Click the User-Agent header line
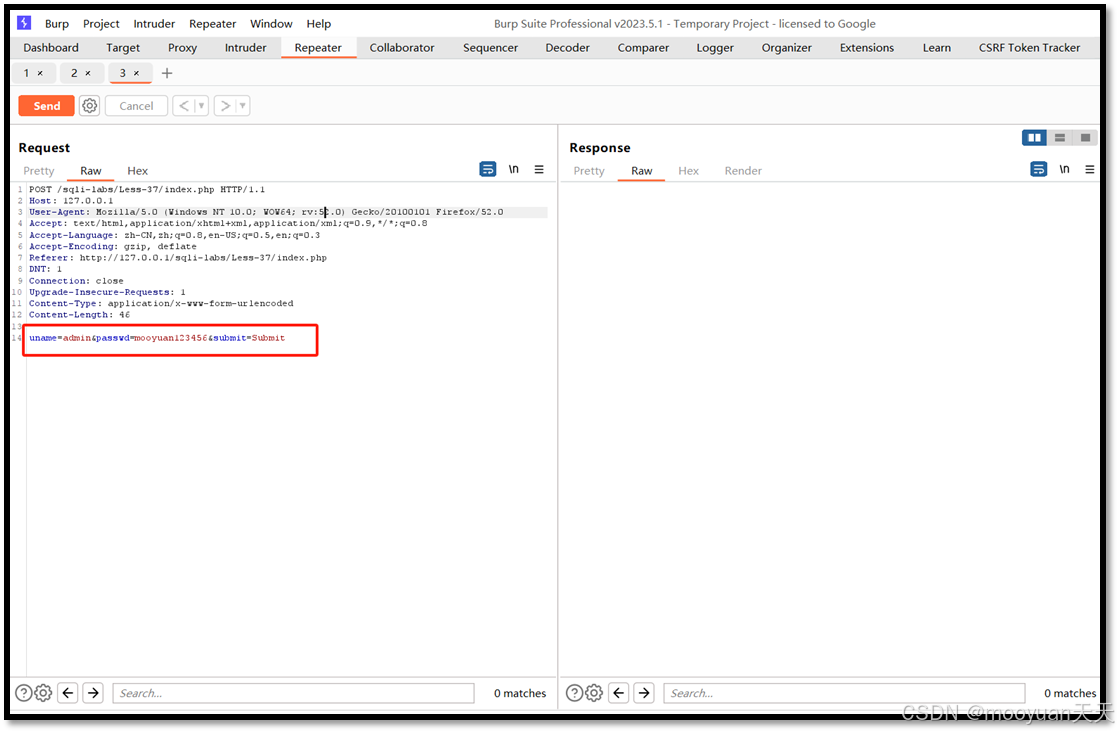The width and height of the screenshot is (1119, 733). point(266,212)
